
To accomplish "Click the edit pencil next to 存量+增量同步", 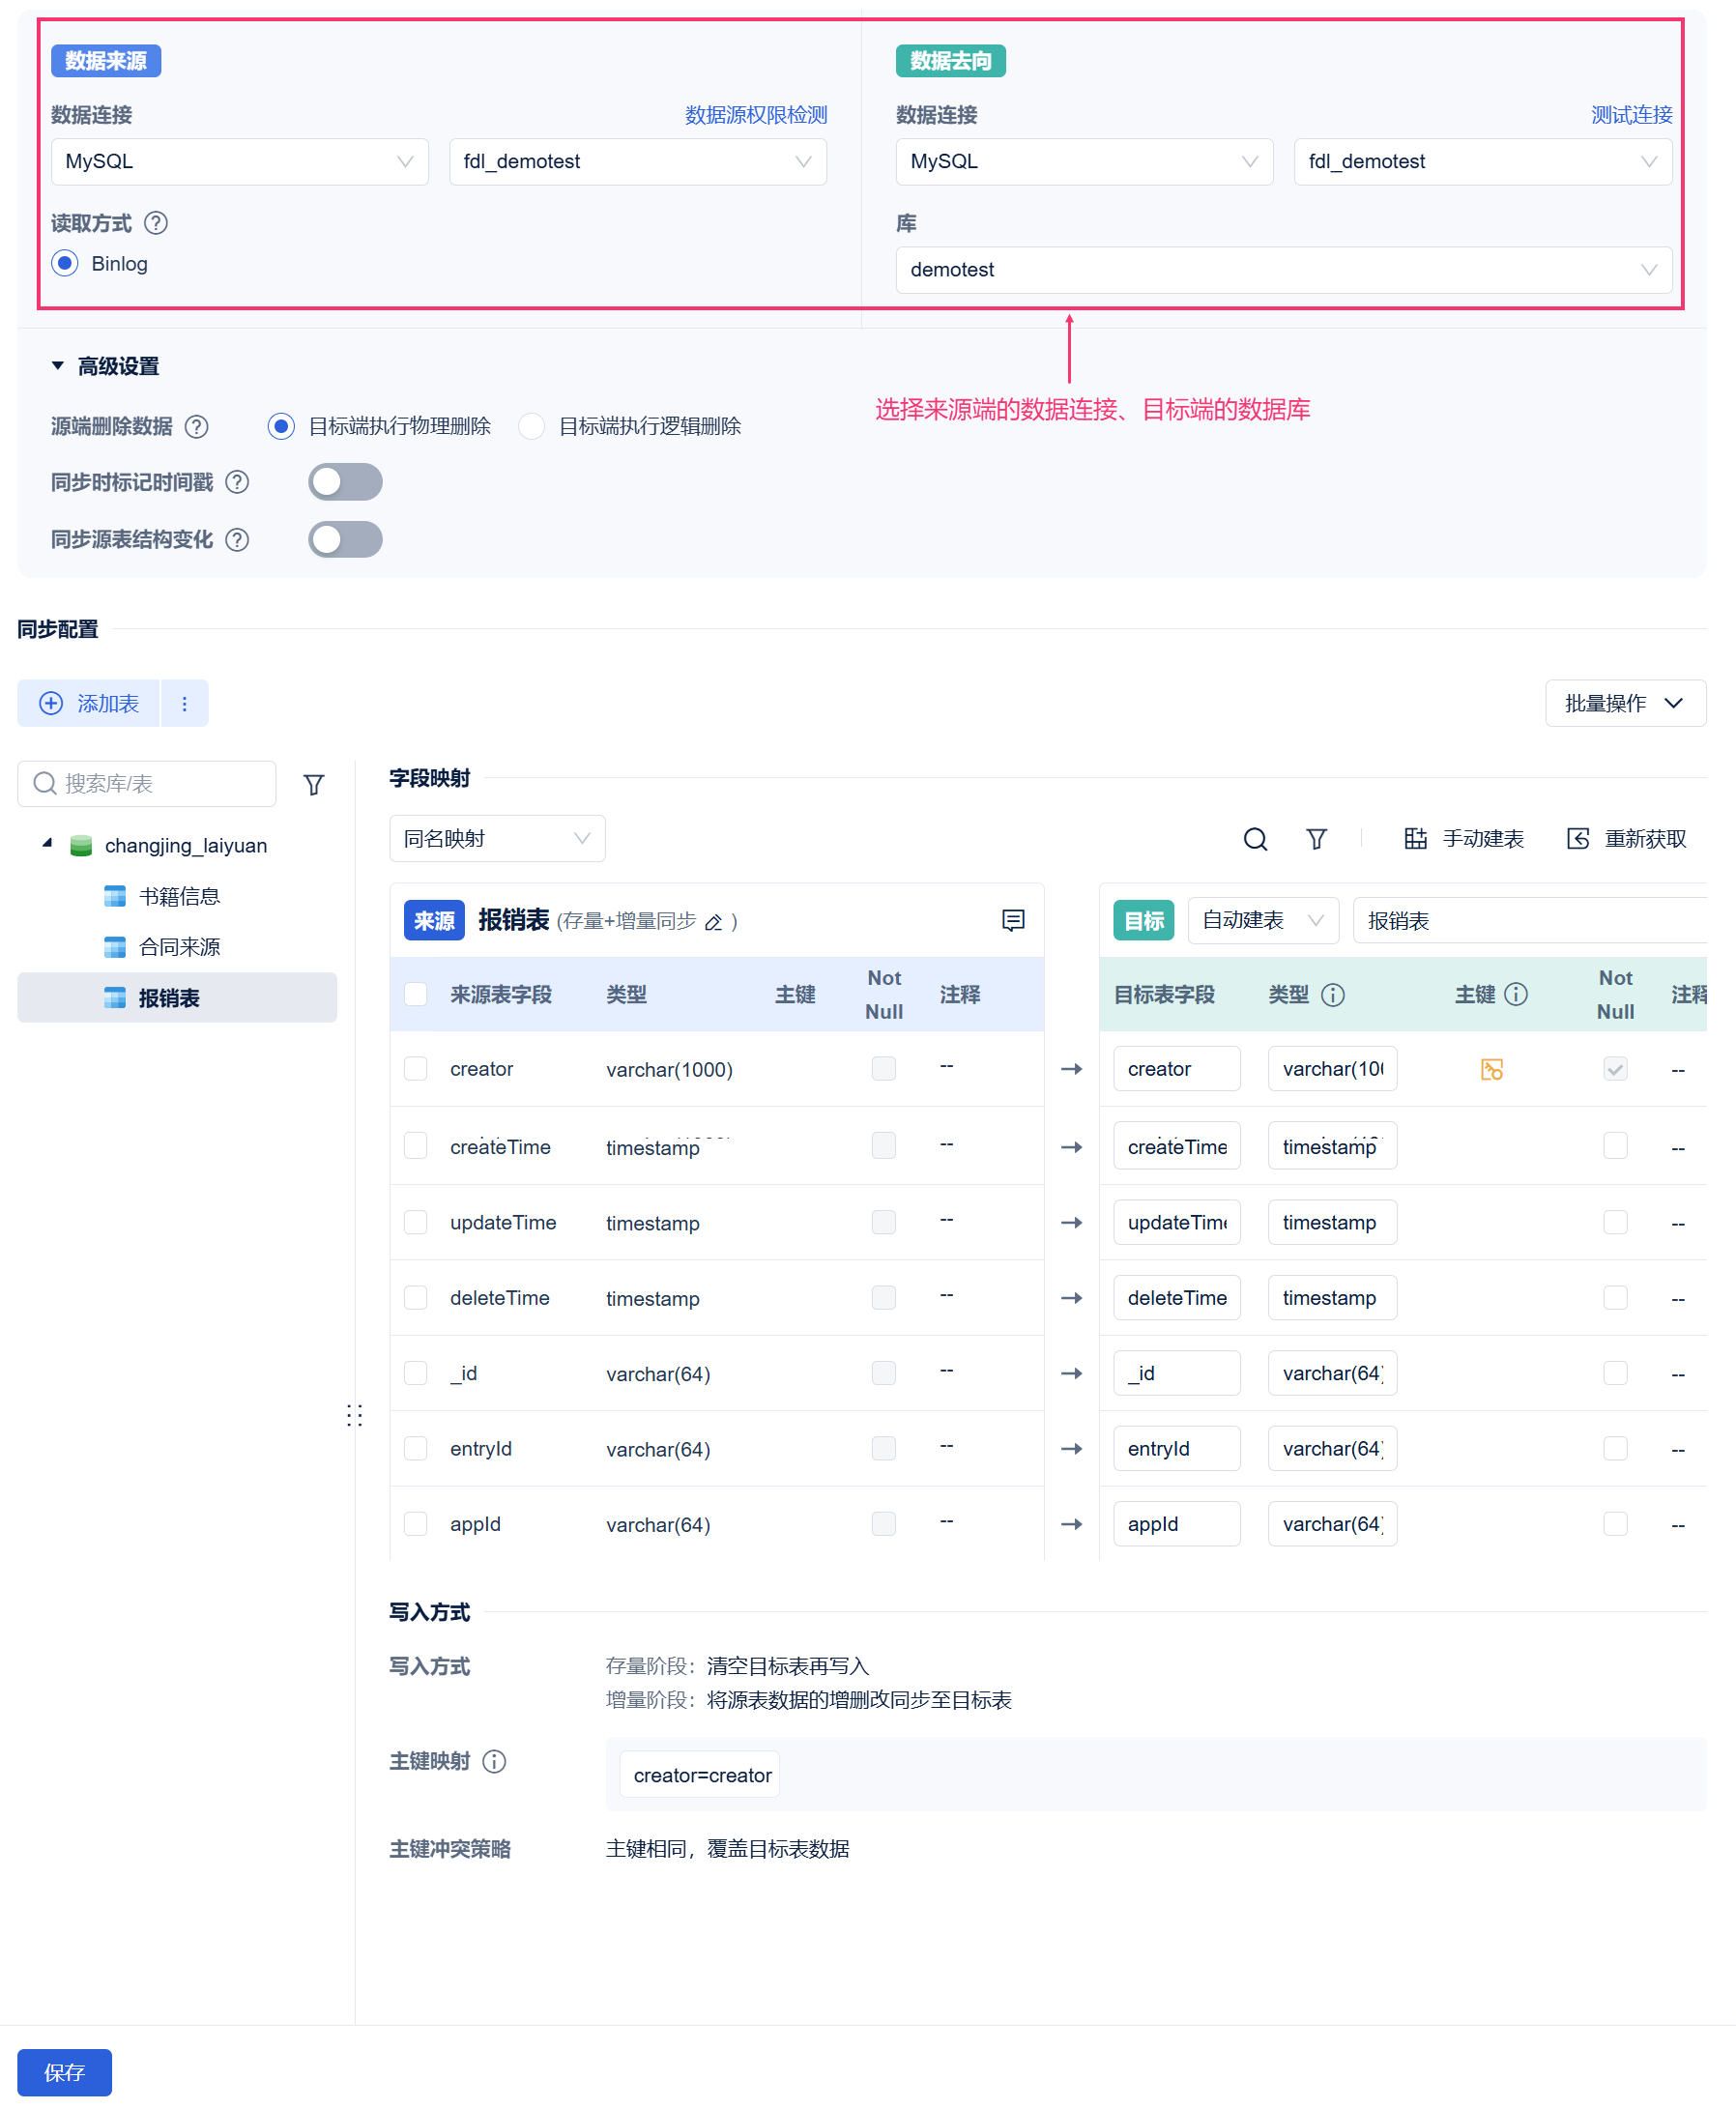I will [714, 922].
